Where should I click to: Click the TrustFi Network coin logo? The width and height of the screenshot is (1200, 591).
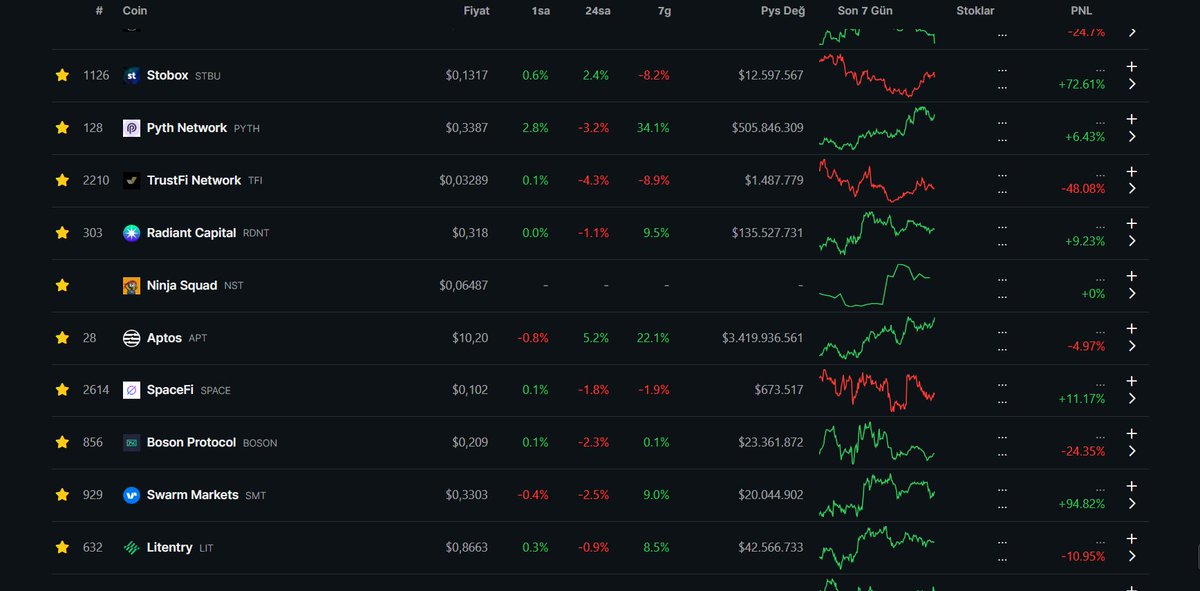click(x=131, y=180)
